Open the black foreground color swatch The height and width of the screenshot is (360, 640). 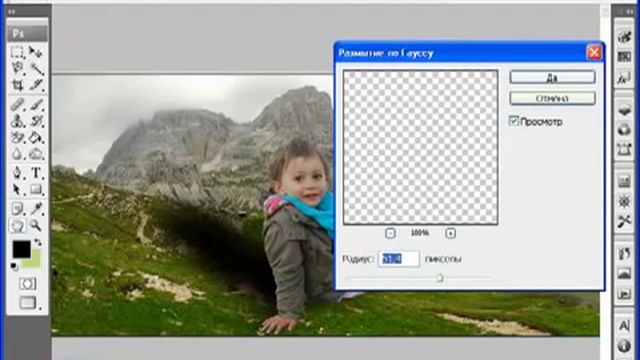point(21,249)
